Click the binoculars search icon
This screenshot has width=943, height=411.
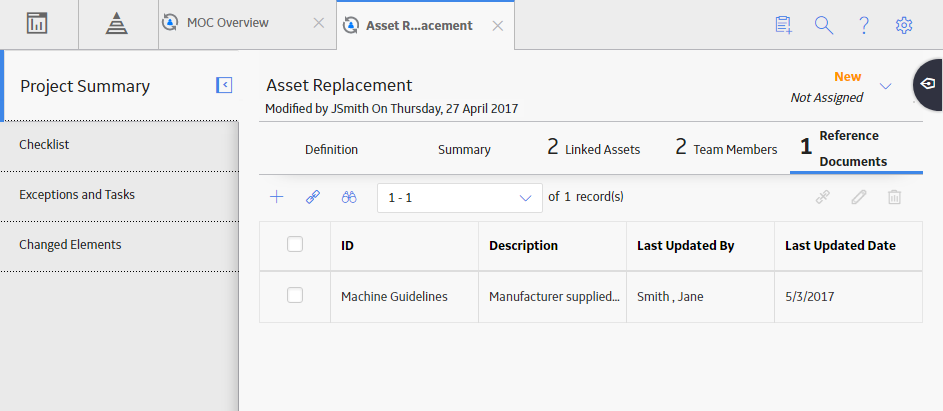point(349,197)
